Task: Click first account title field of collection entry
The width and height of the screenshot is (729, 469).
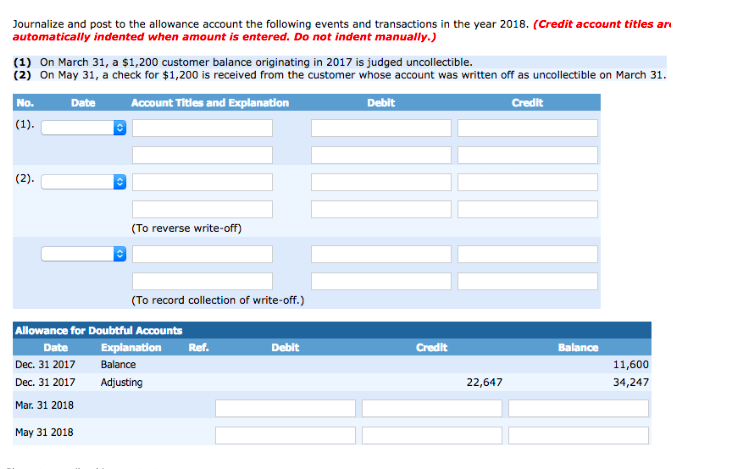Action: [x=202, y=254]
